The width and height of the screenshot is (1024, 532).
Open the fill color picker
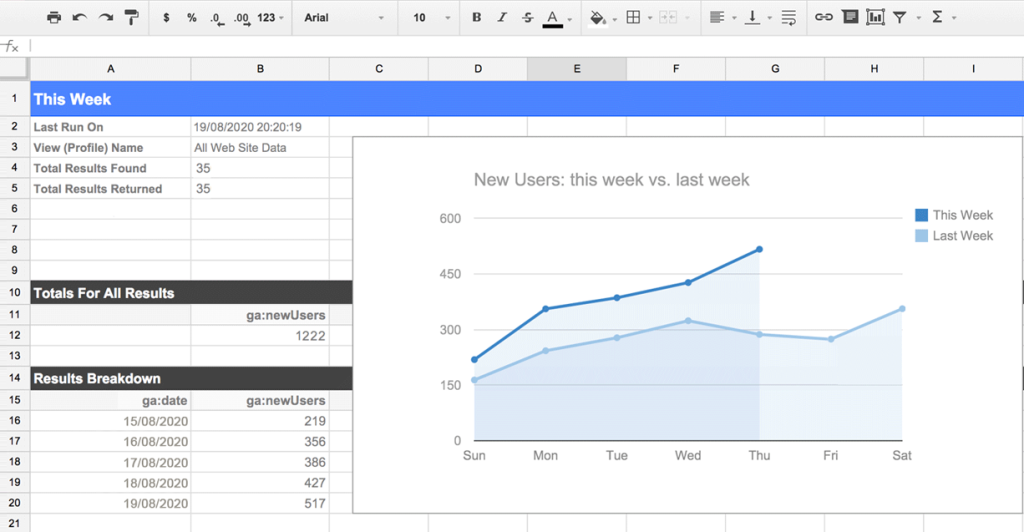tap(598, 18)
